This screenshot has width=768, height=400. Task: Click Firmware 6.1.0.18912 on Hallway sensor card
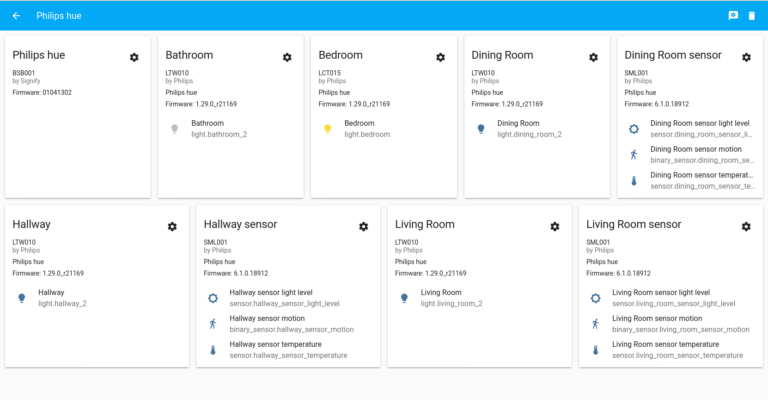point(236,273)
